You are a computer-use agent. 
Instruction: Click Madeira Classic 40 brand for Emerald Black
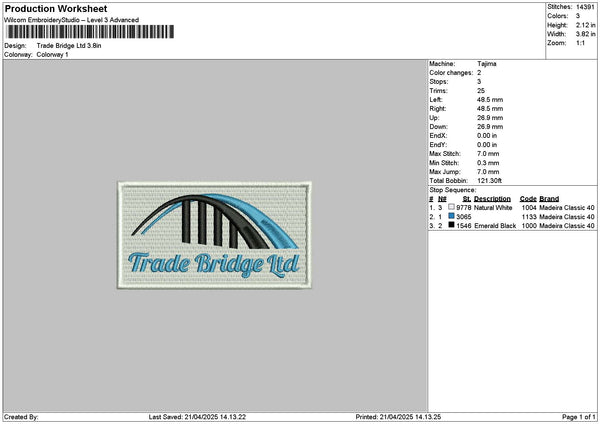click(567, 226)
